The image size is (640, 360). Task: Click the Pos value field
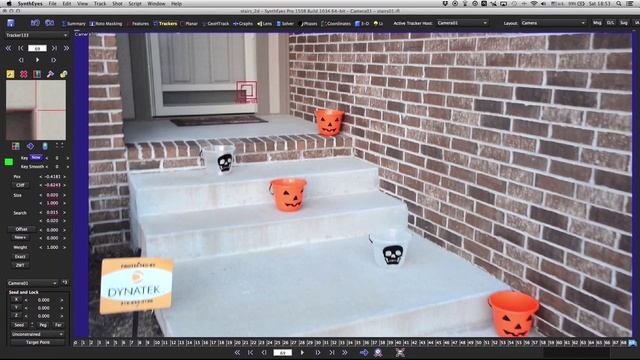click(x=52, y=177)
